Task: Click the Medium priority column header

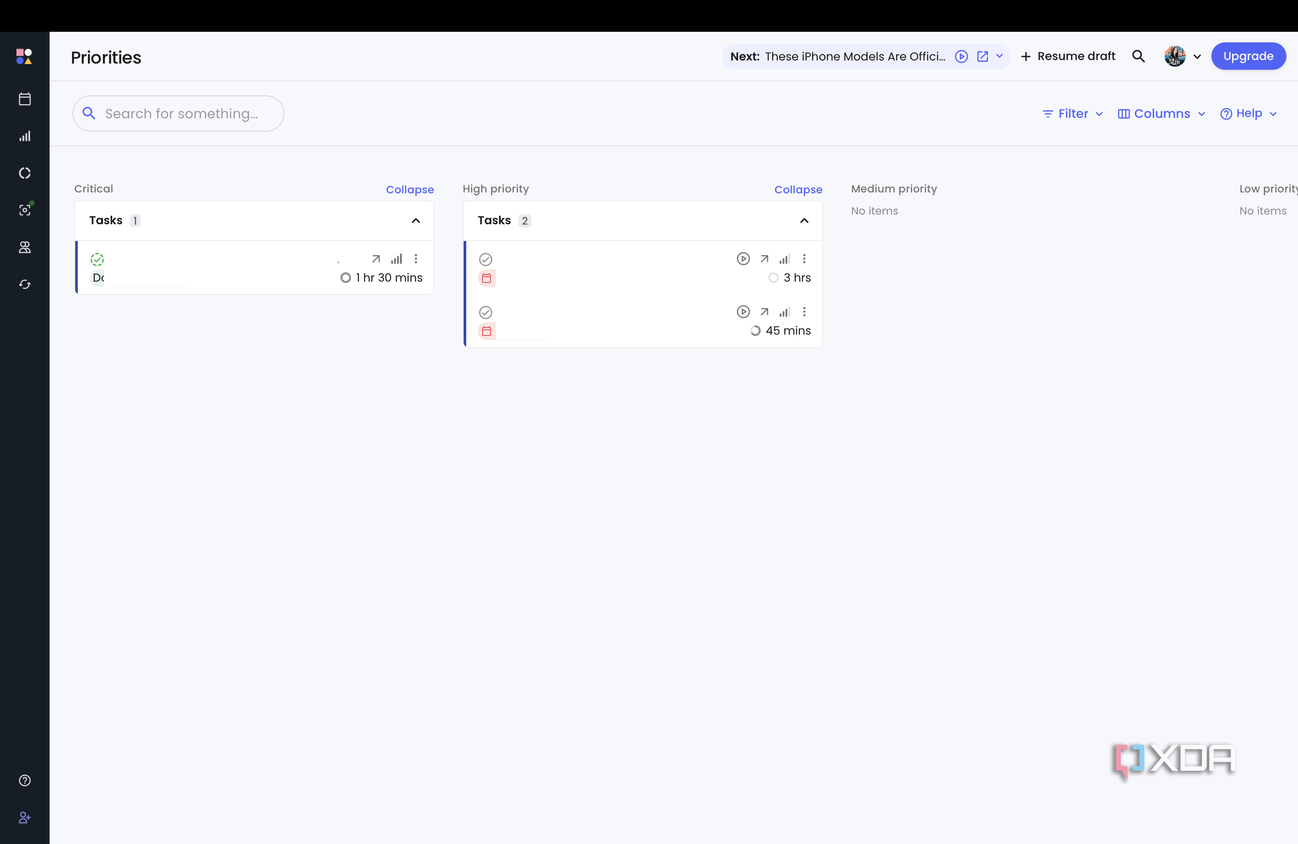Action: (894, 189)
